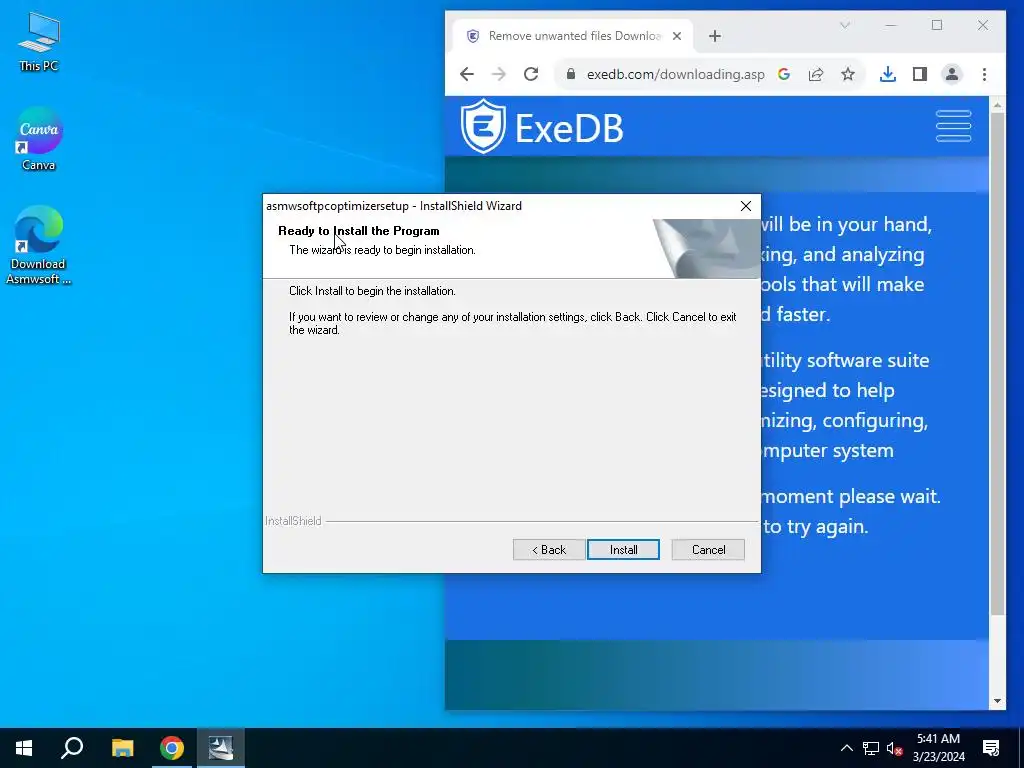Maximize the Chrome window

(937, 25)
